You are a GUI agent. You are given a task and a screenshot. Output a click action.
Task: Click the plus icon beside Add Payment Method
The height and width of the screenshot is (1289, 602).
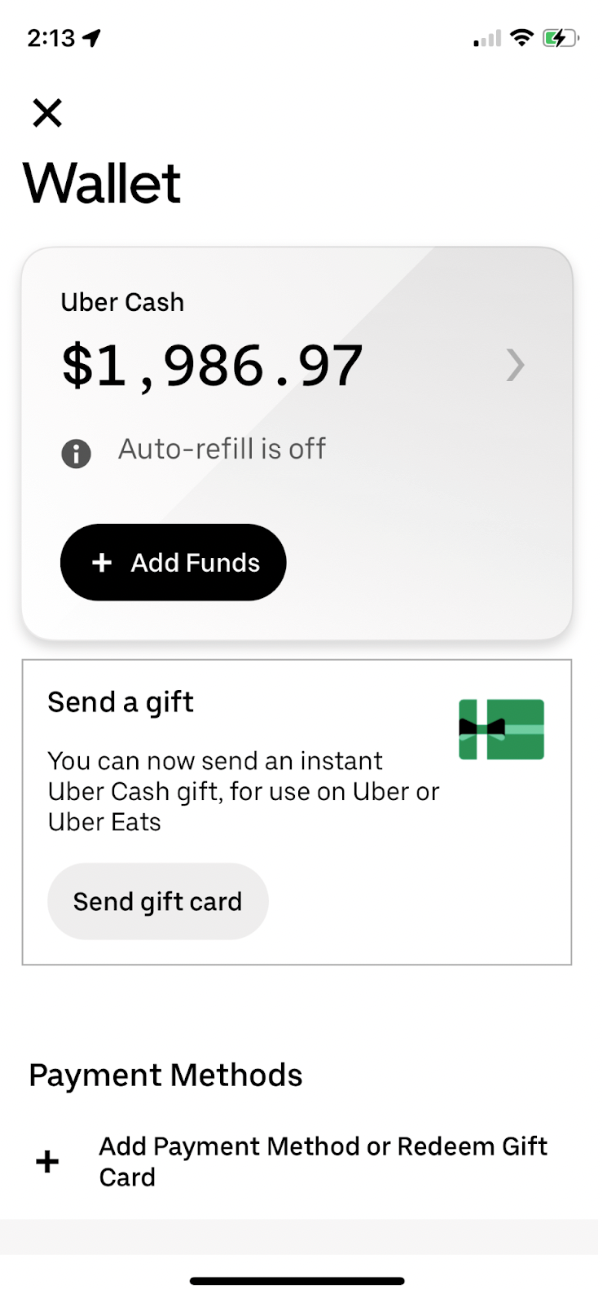(47, 1162)
